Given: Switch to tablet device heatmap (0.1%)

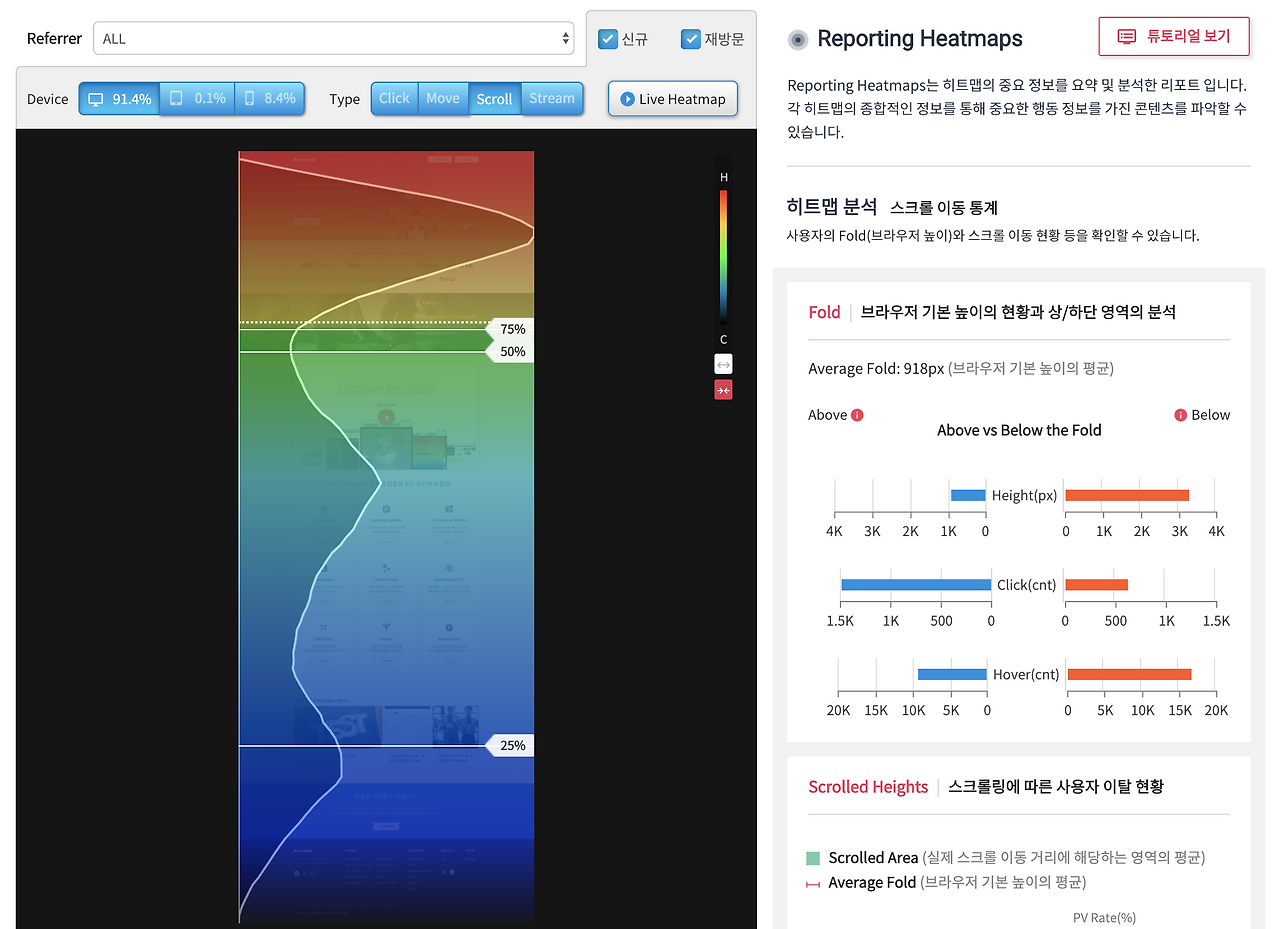Looking at the screenshot, I should [x=196, y=98].
